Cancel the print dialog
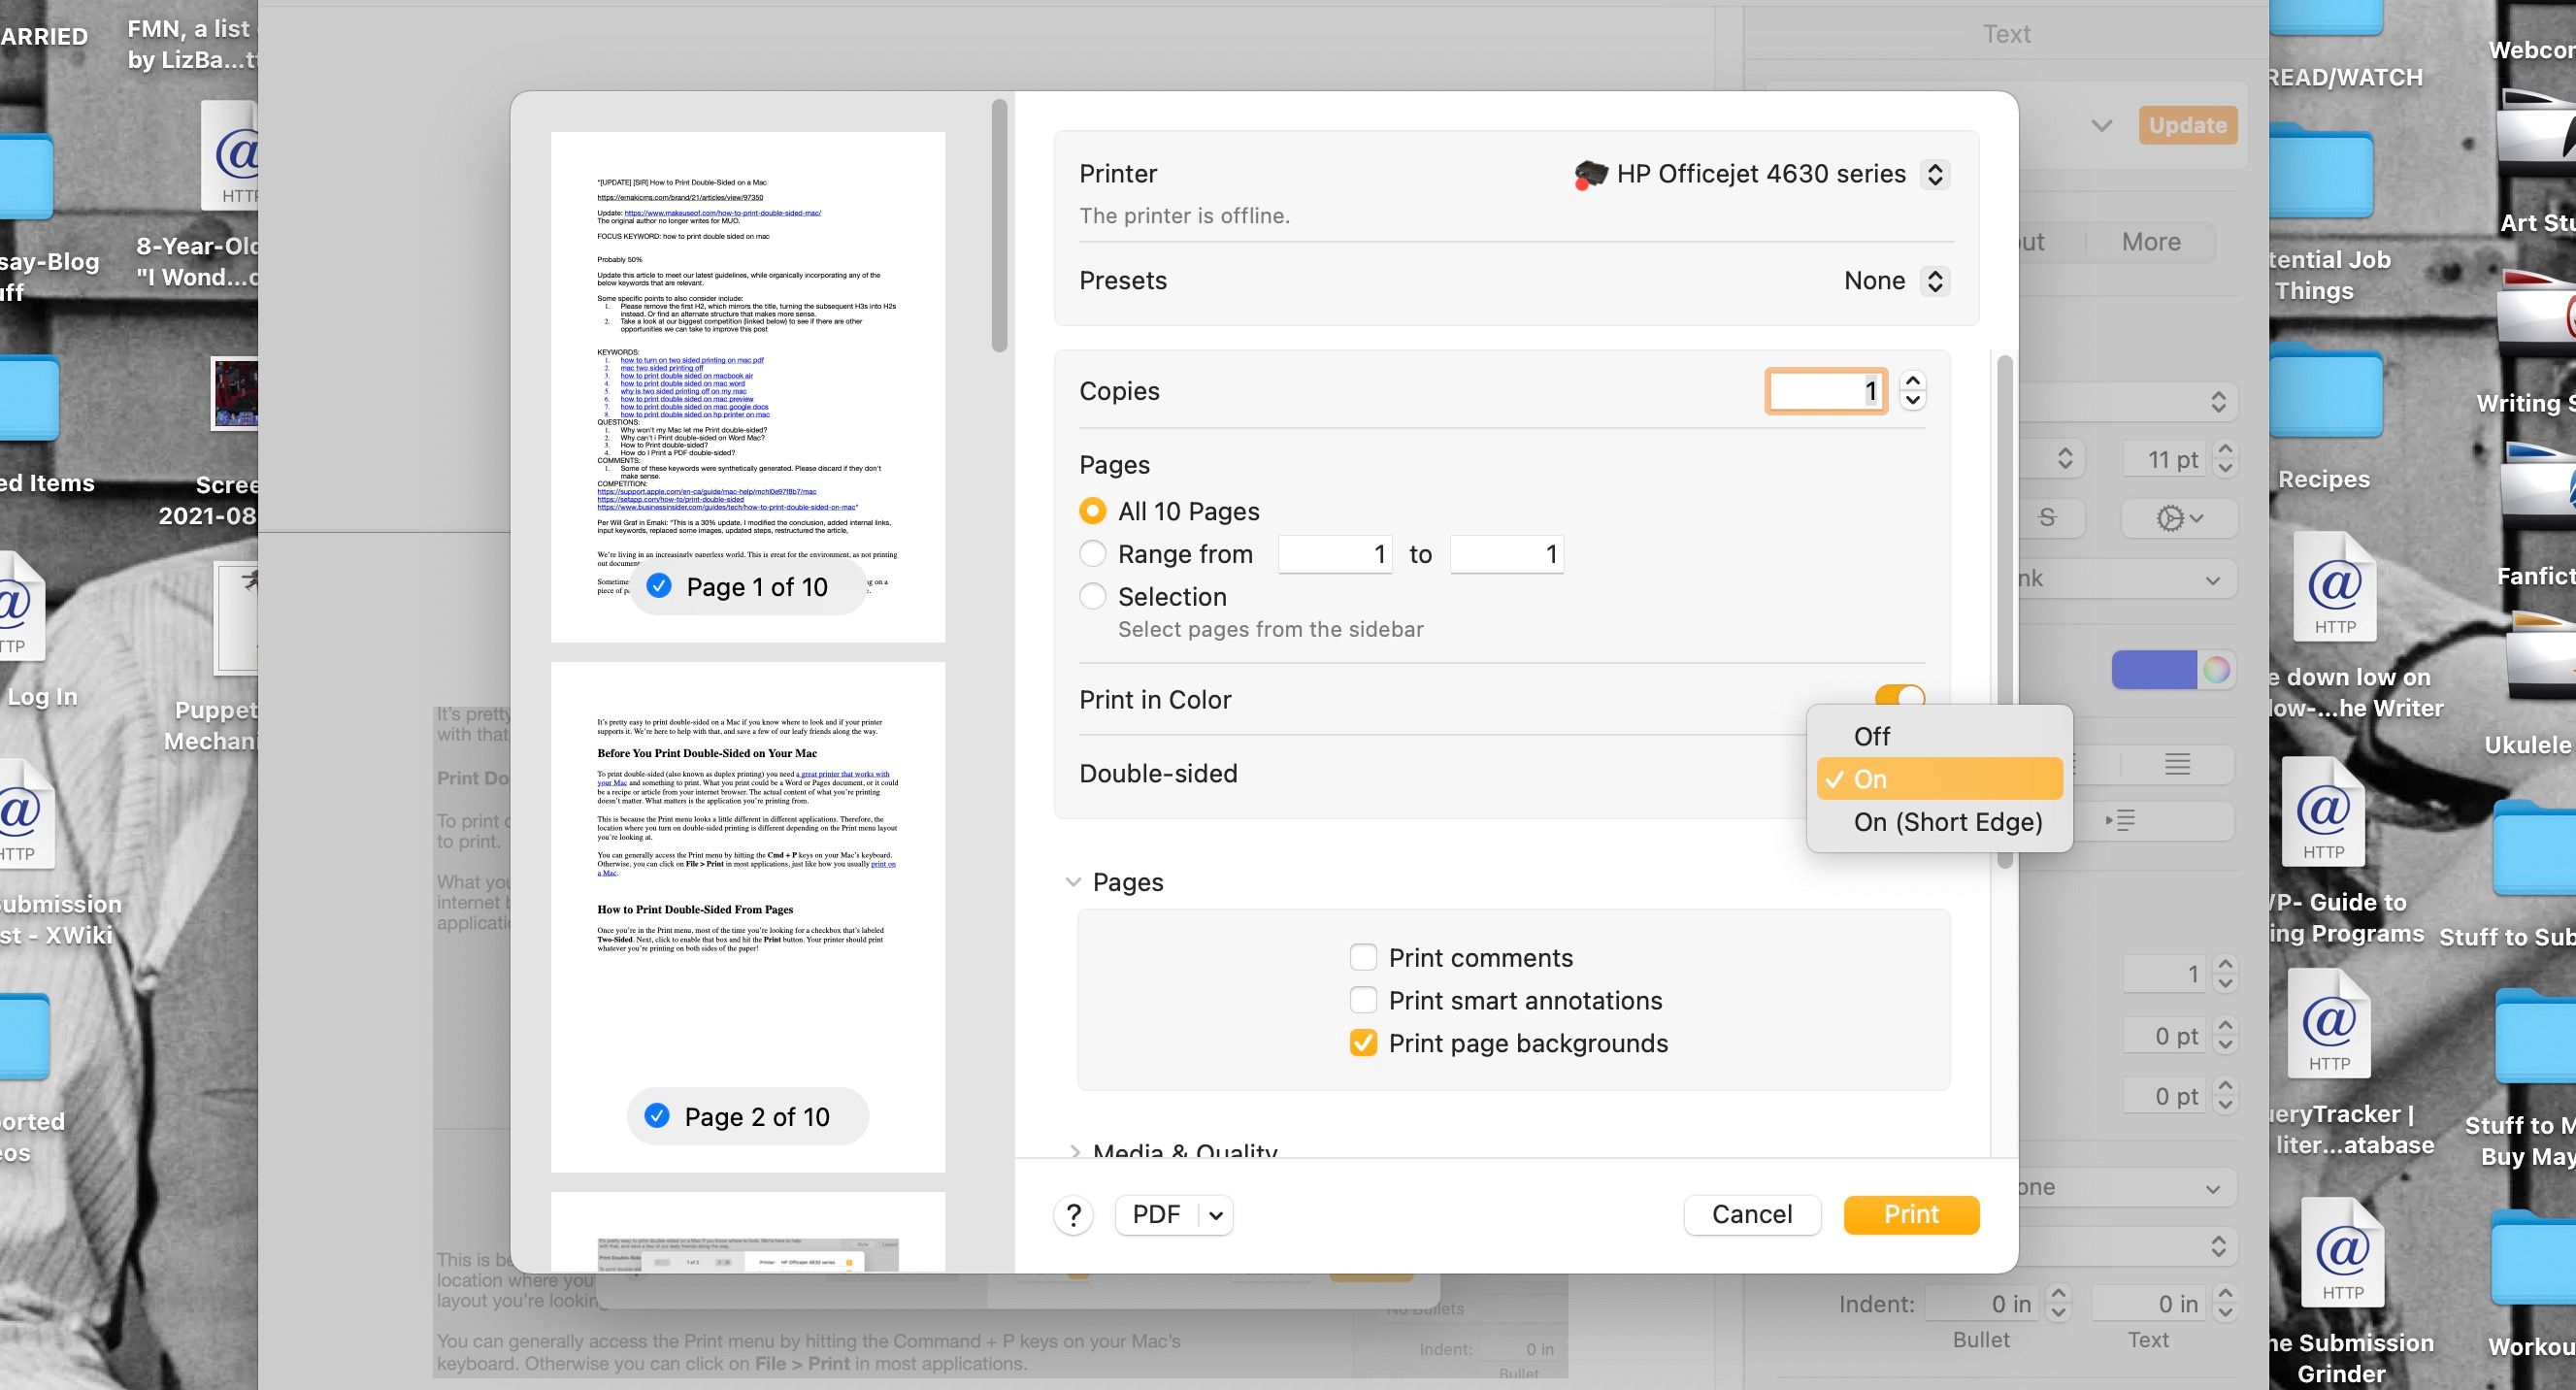This screenshot has width=2576, height=1390. tap(1752, 1214)
